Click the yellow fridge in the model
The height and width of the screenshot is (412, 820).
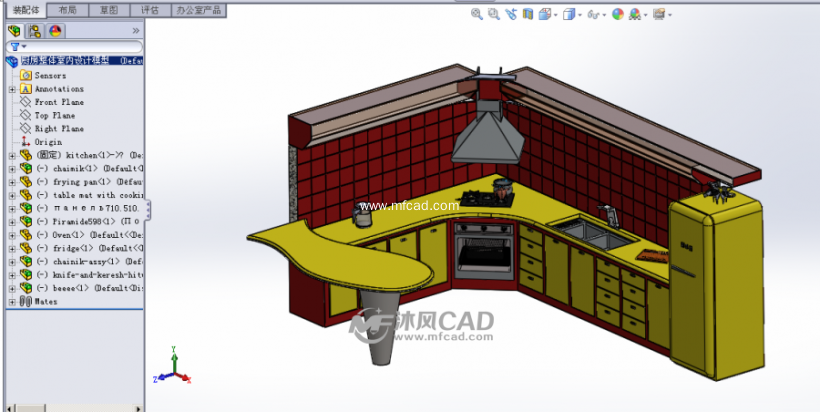tap(715, 285)
